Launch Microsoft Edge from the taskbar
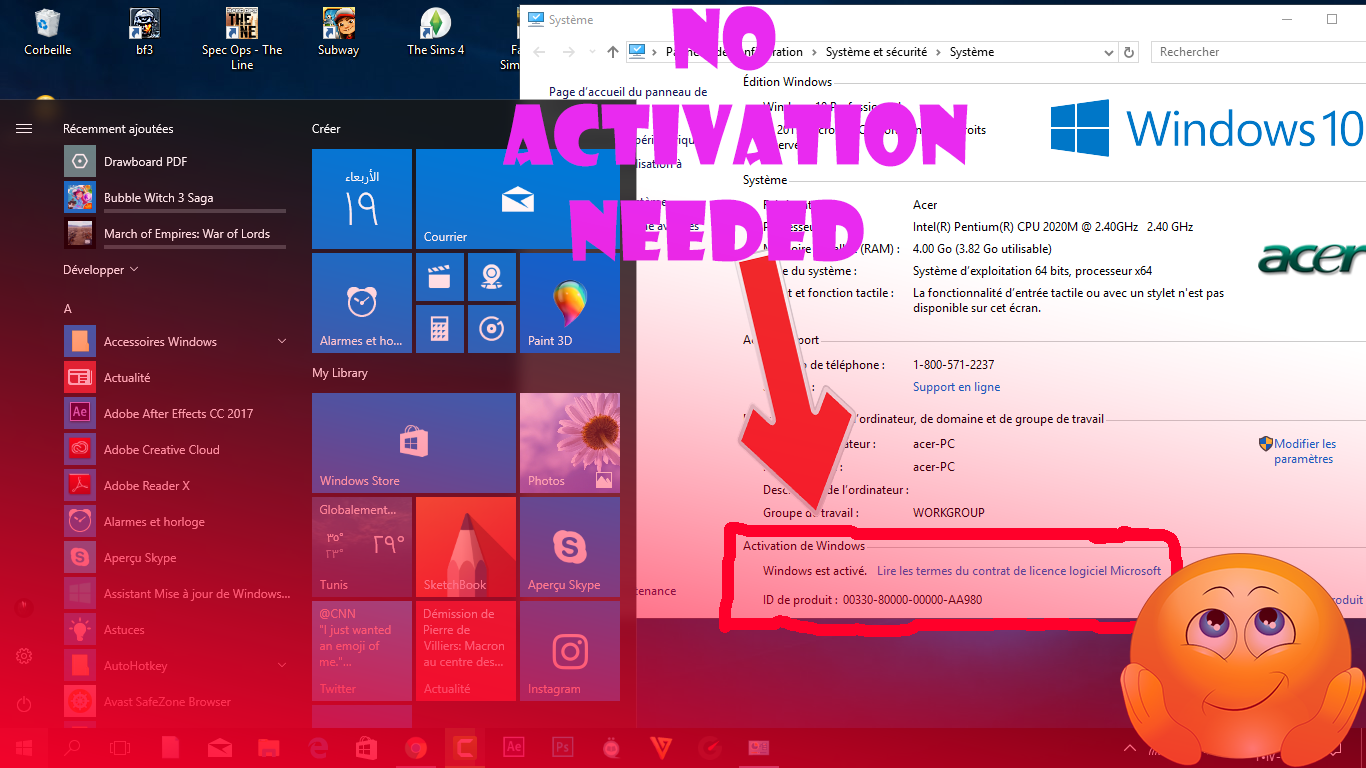 click(x=318, y=748)
